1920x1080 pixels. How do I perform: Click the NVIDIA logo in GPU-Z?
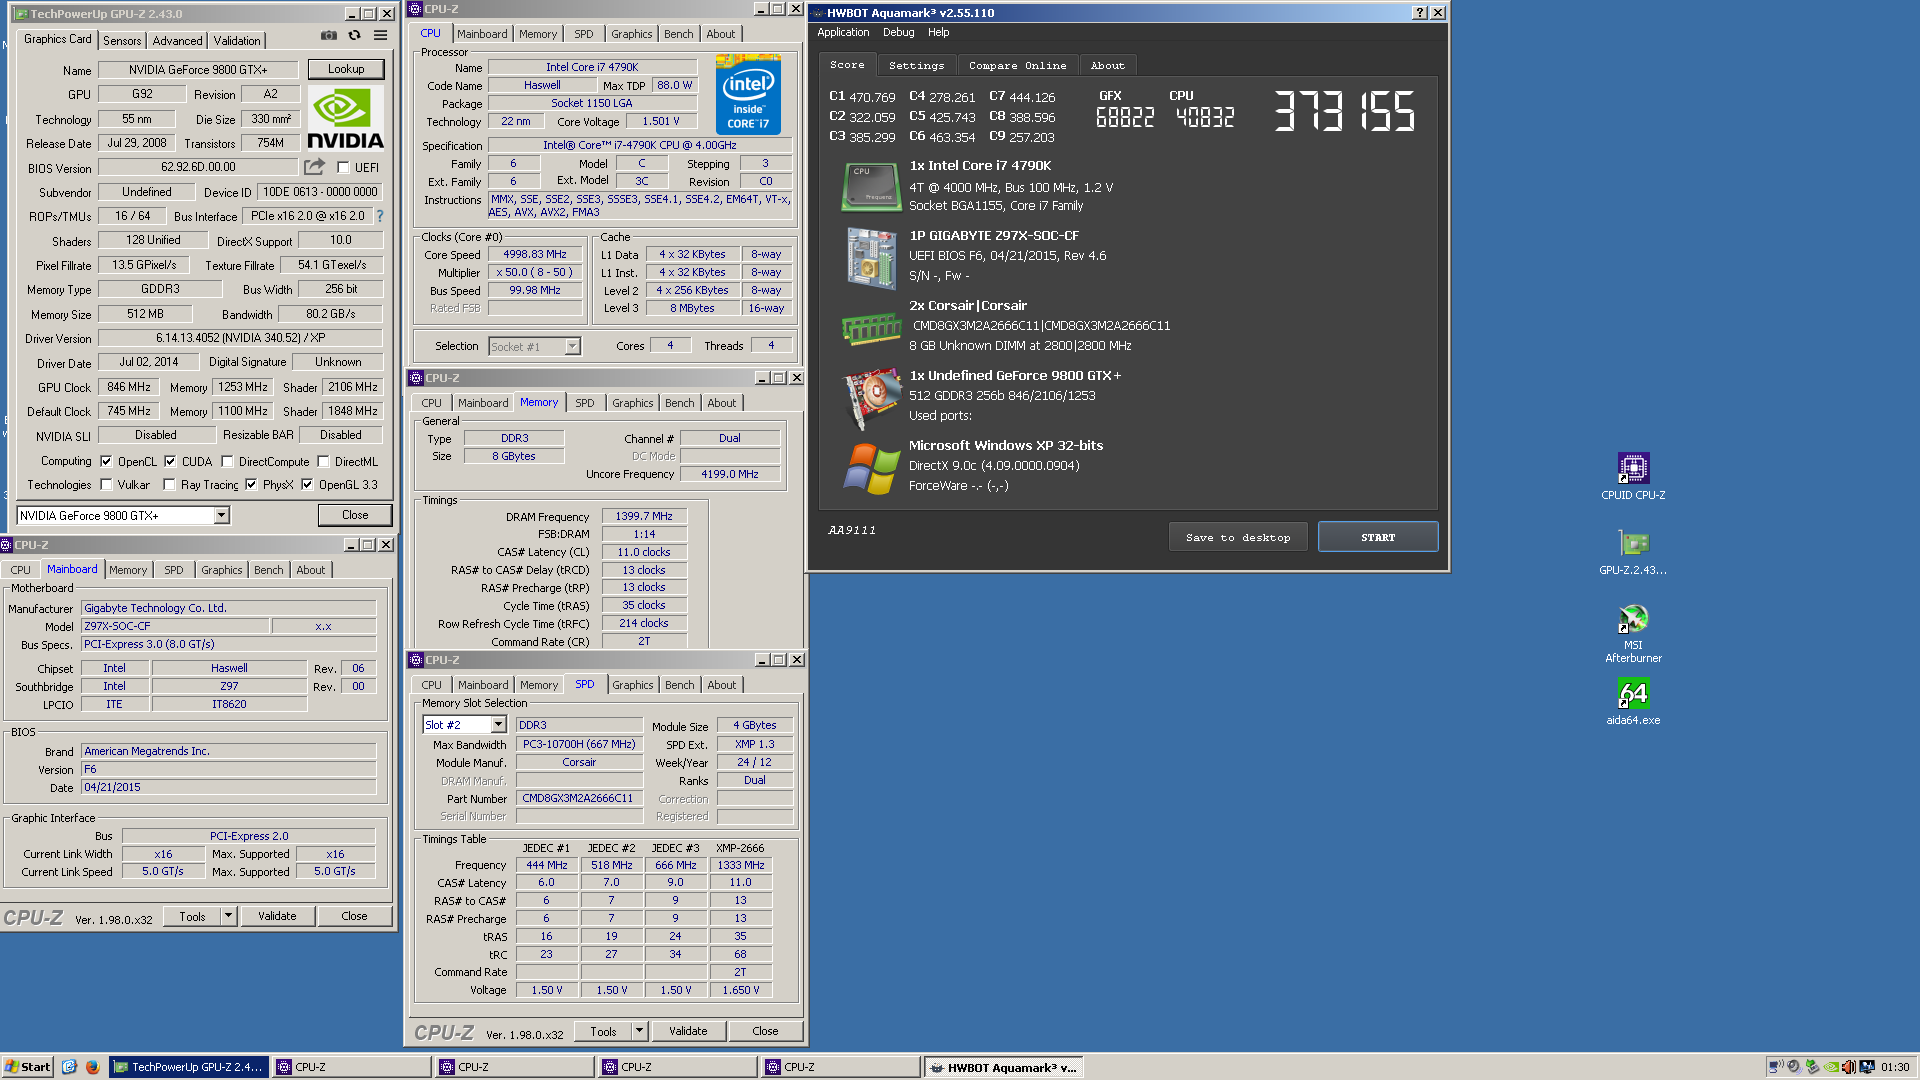pos(345,118)
